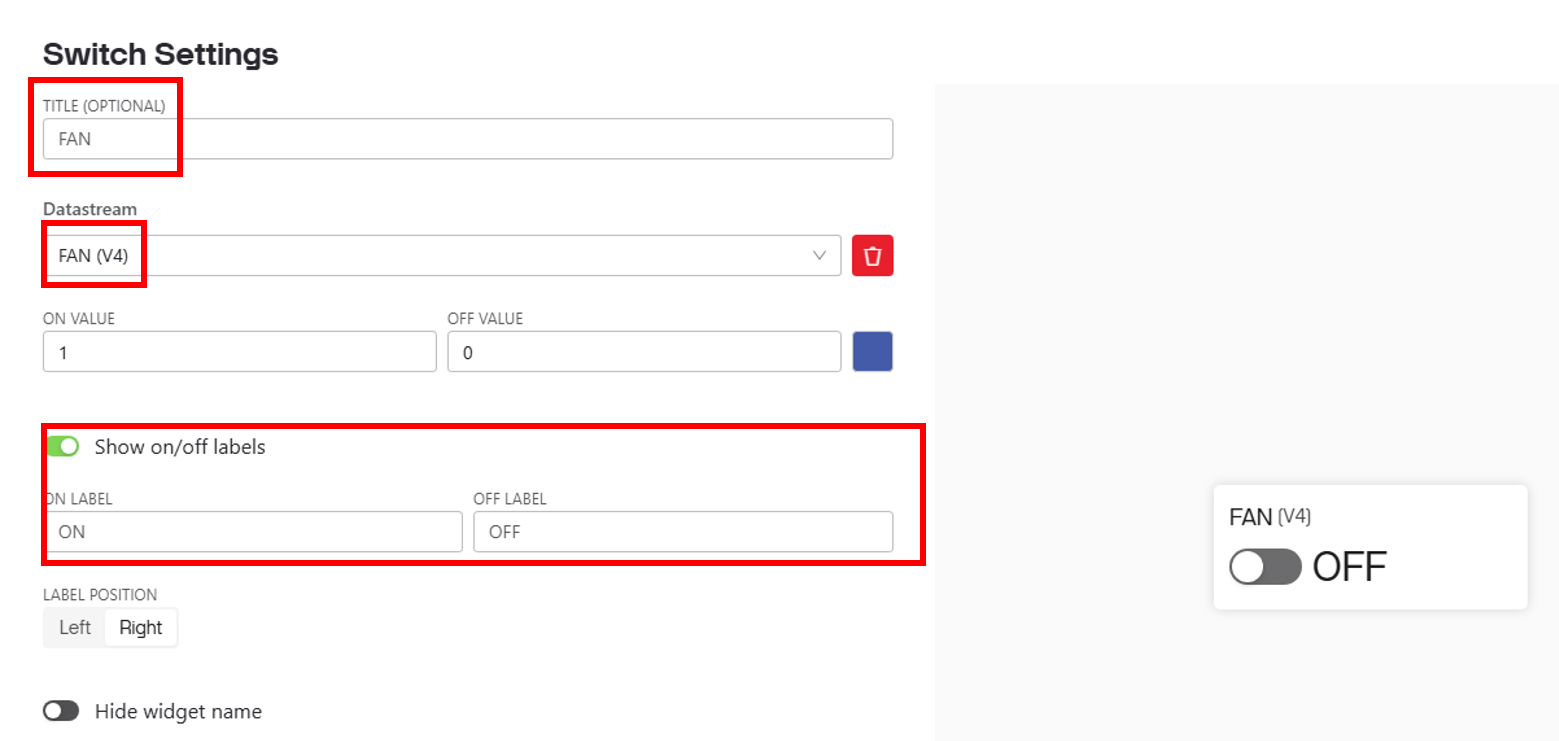Click into the OFF LABEL text box

click(683, 532)
